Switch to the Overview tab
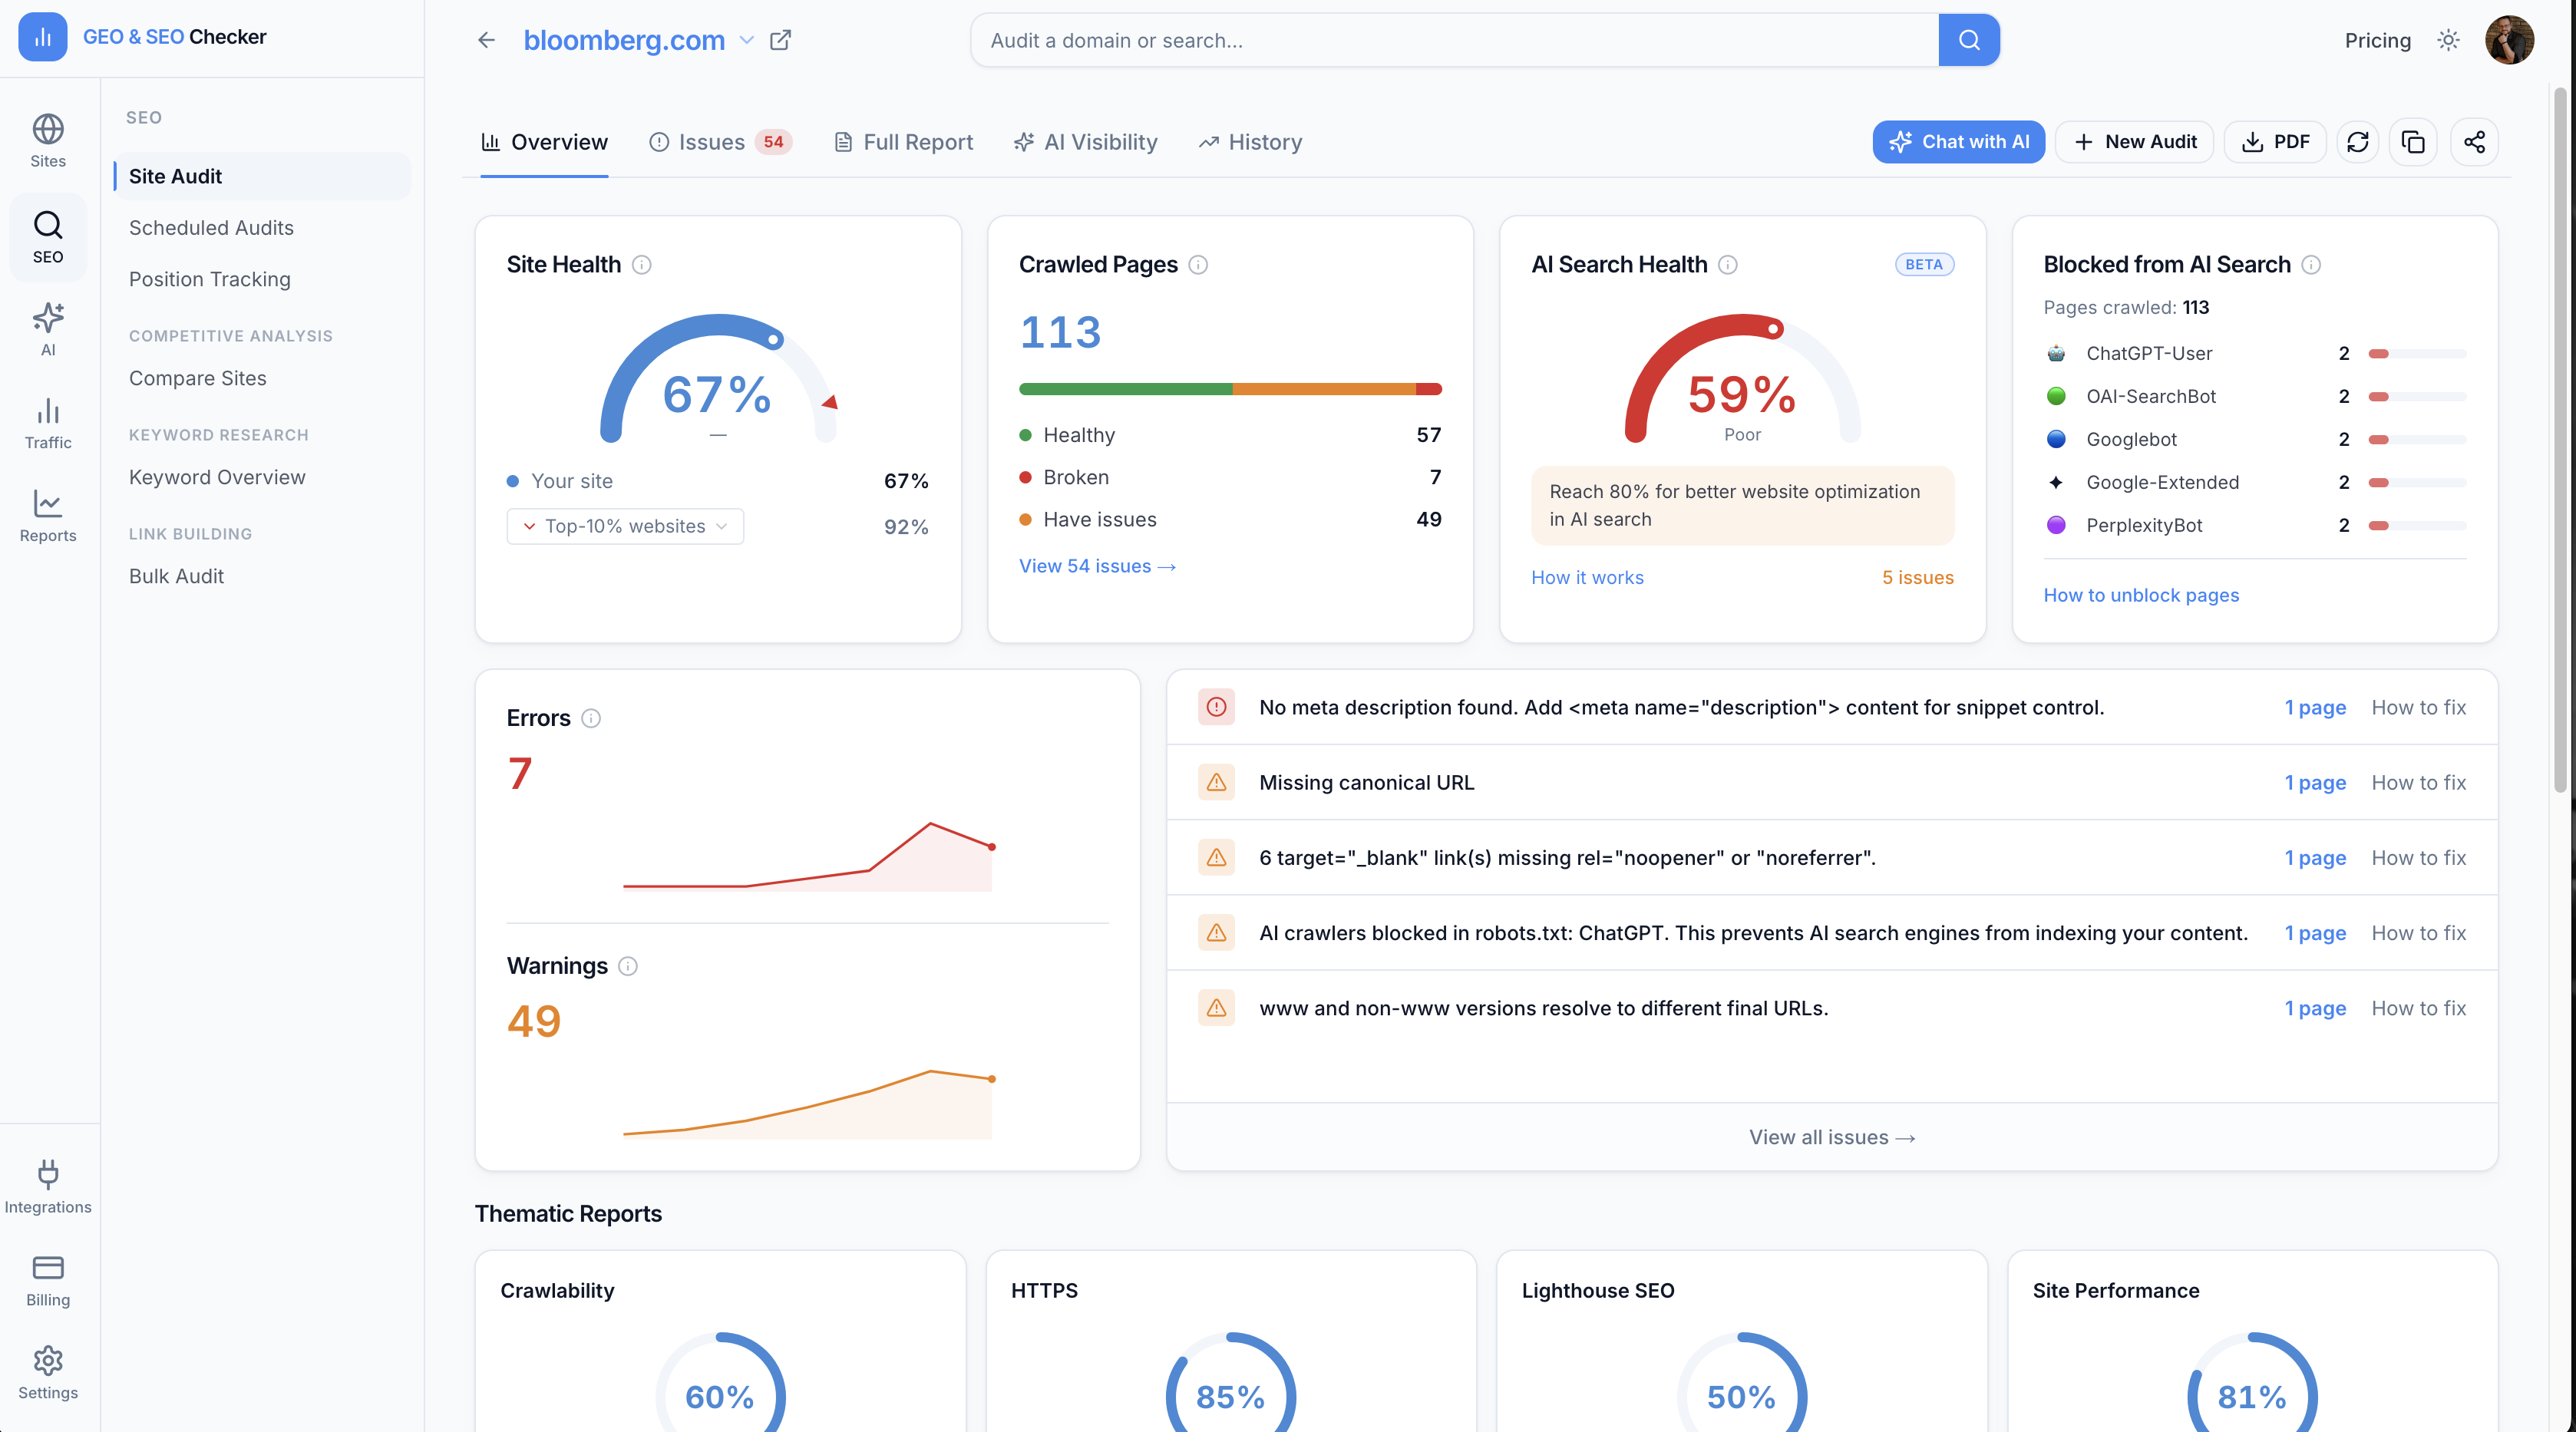The width and height of the screenshot is (2576, 1432). tap(544, 142)
